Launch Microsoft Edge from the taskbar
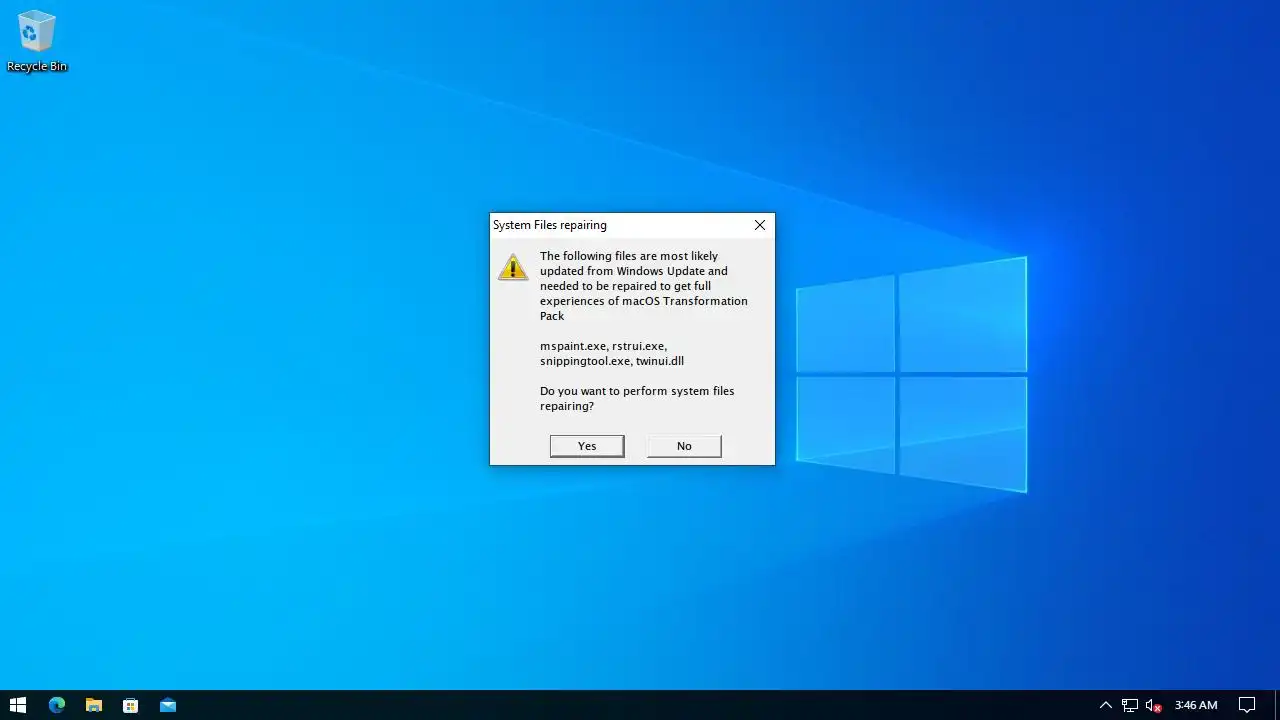The image size is (1280, 720). click(x=57, y=705)
